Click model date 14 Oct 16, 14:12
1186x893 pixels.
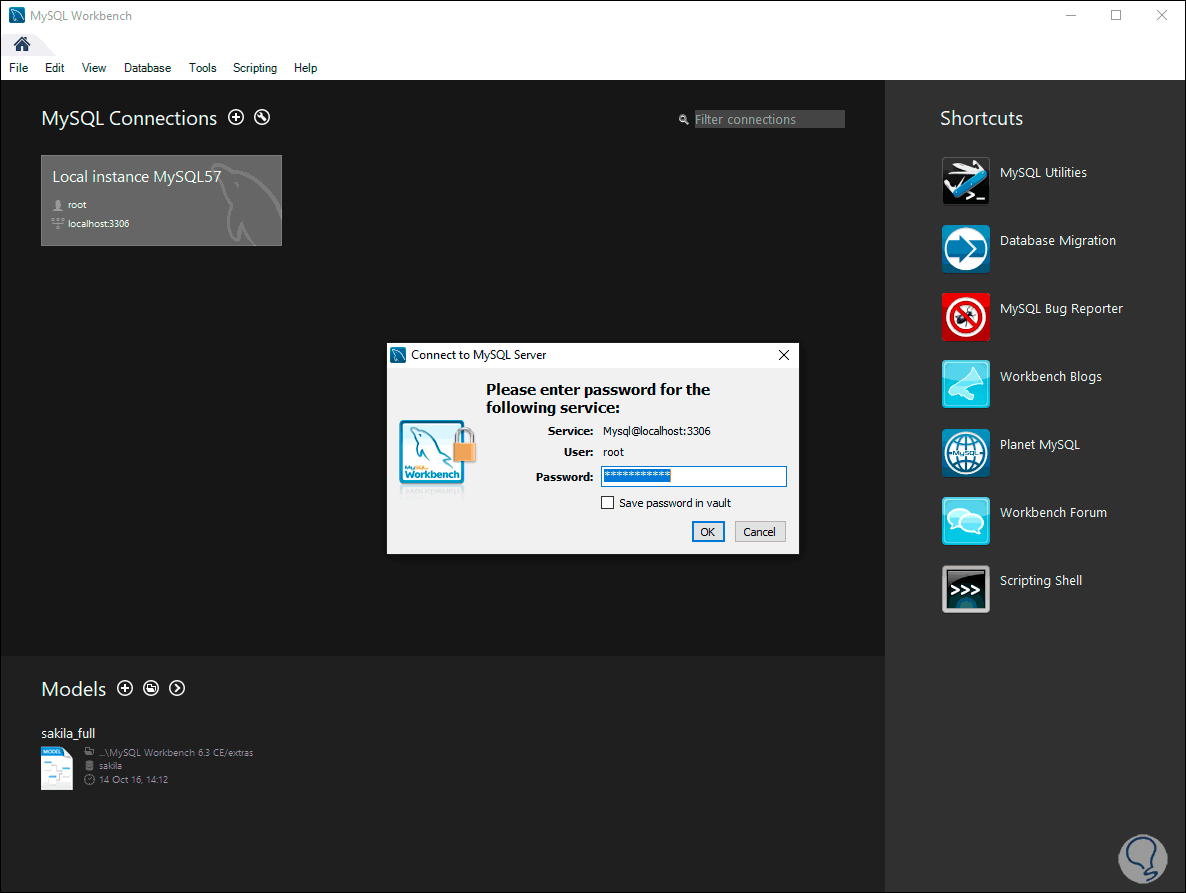point(133,780)
